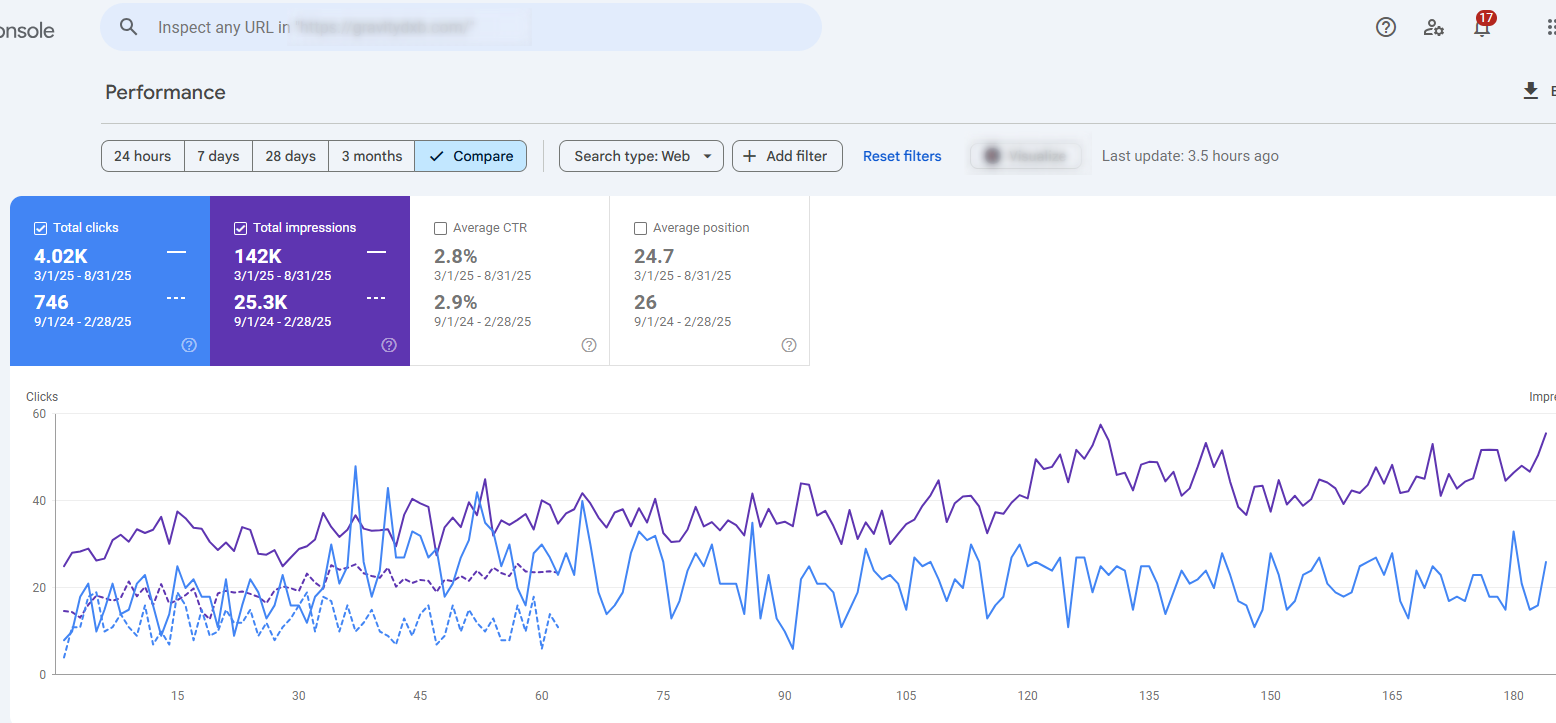Add a new filter
The image size is (1556, 723).
pyautogui.click(x=787, y=156)
